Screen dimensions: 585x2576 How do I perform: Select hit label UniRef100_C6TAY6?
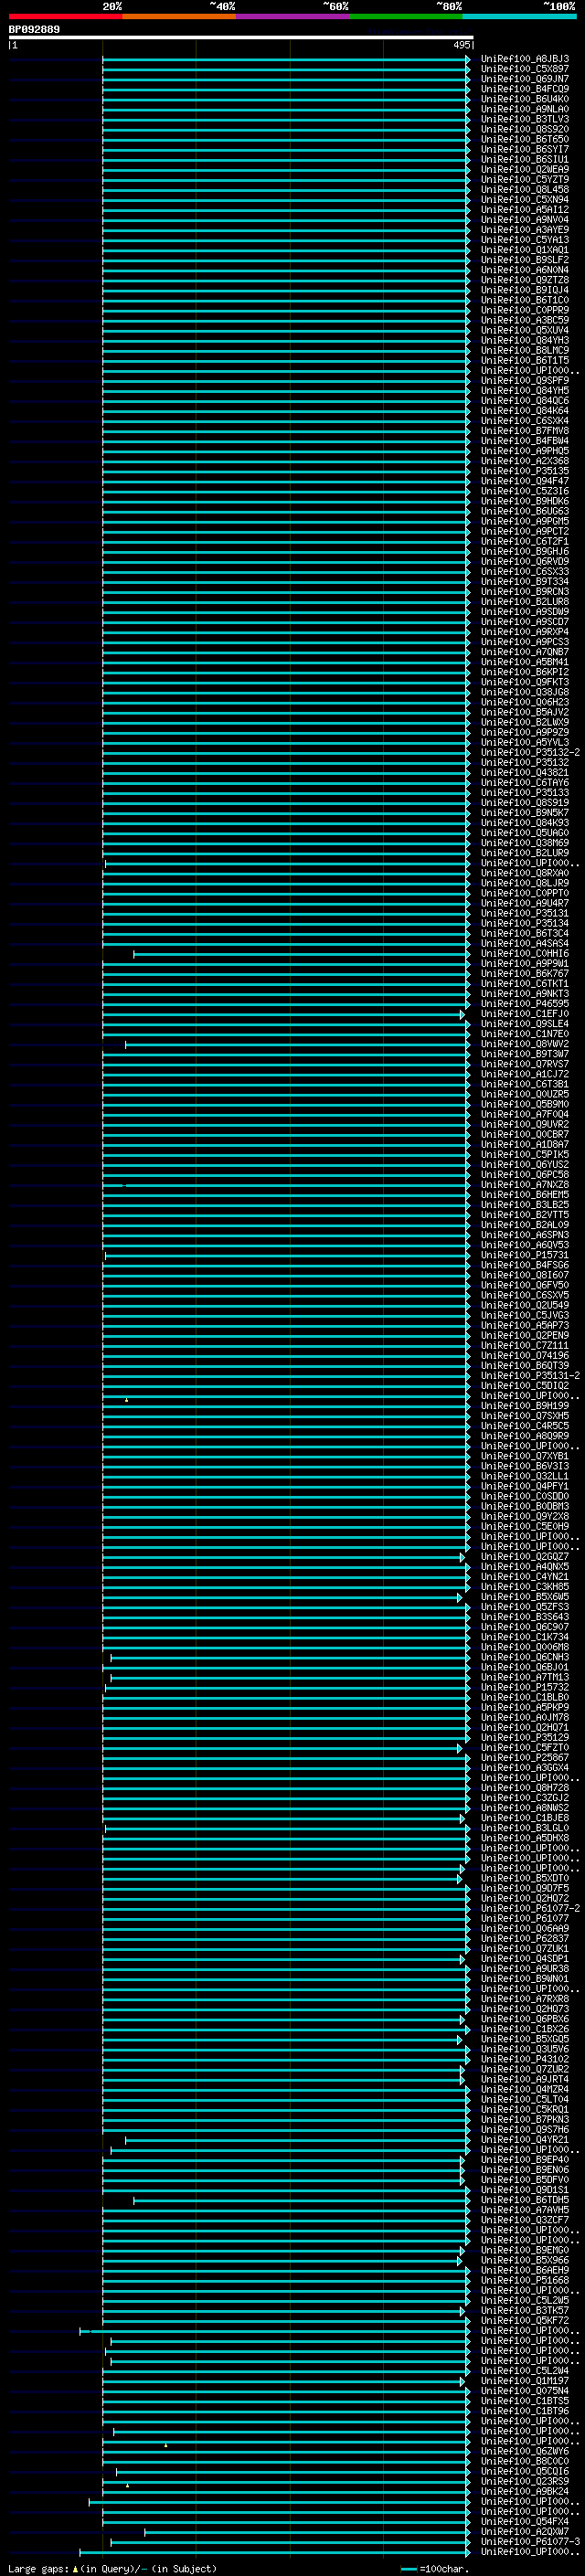click(x=525, y=783)
